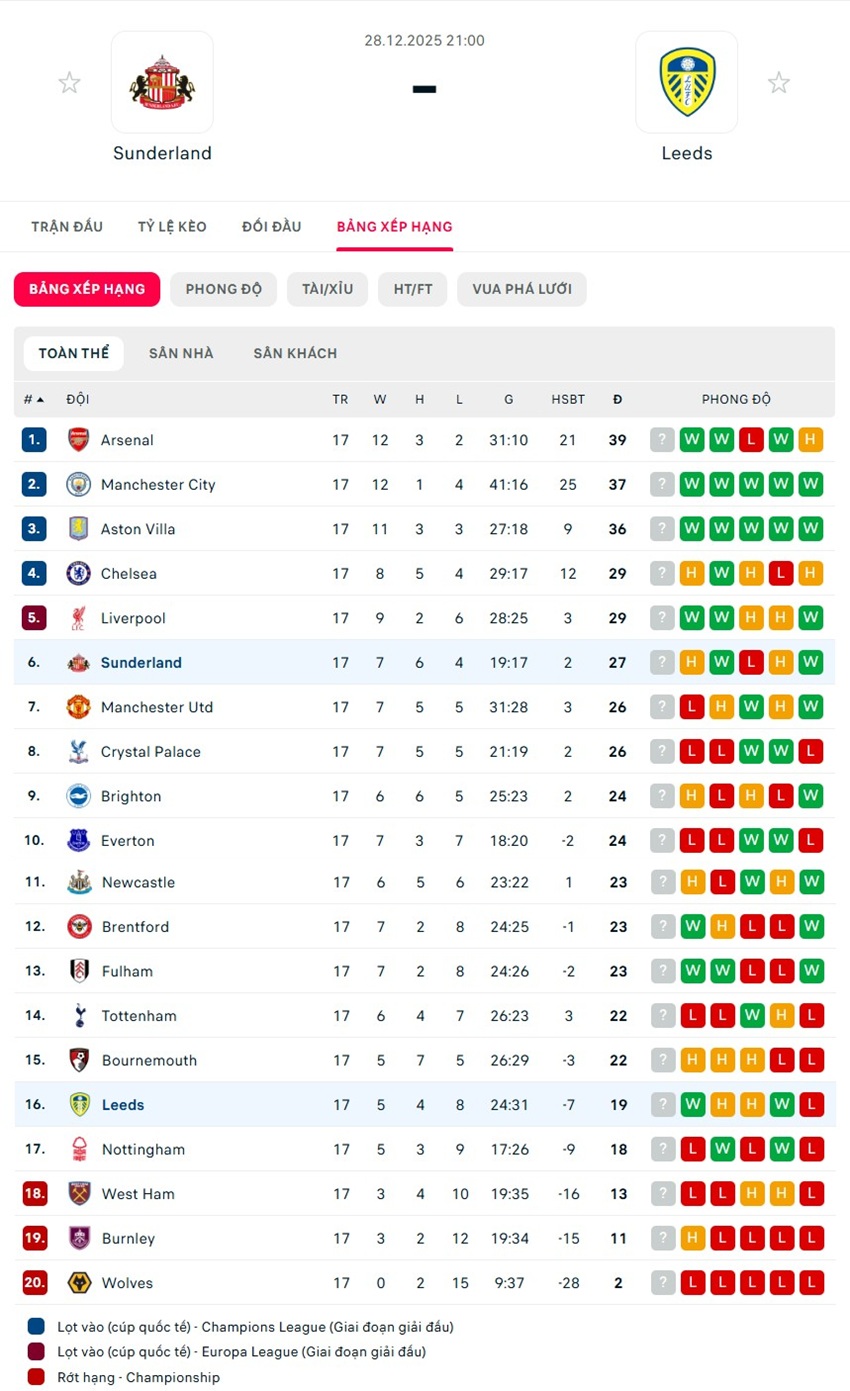Image resolution: width=850 pixels, height=1391 pixels.
Task: Click the Newcastle club badge
Action: [x=78, y=882]
